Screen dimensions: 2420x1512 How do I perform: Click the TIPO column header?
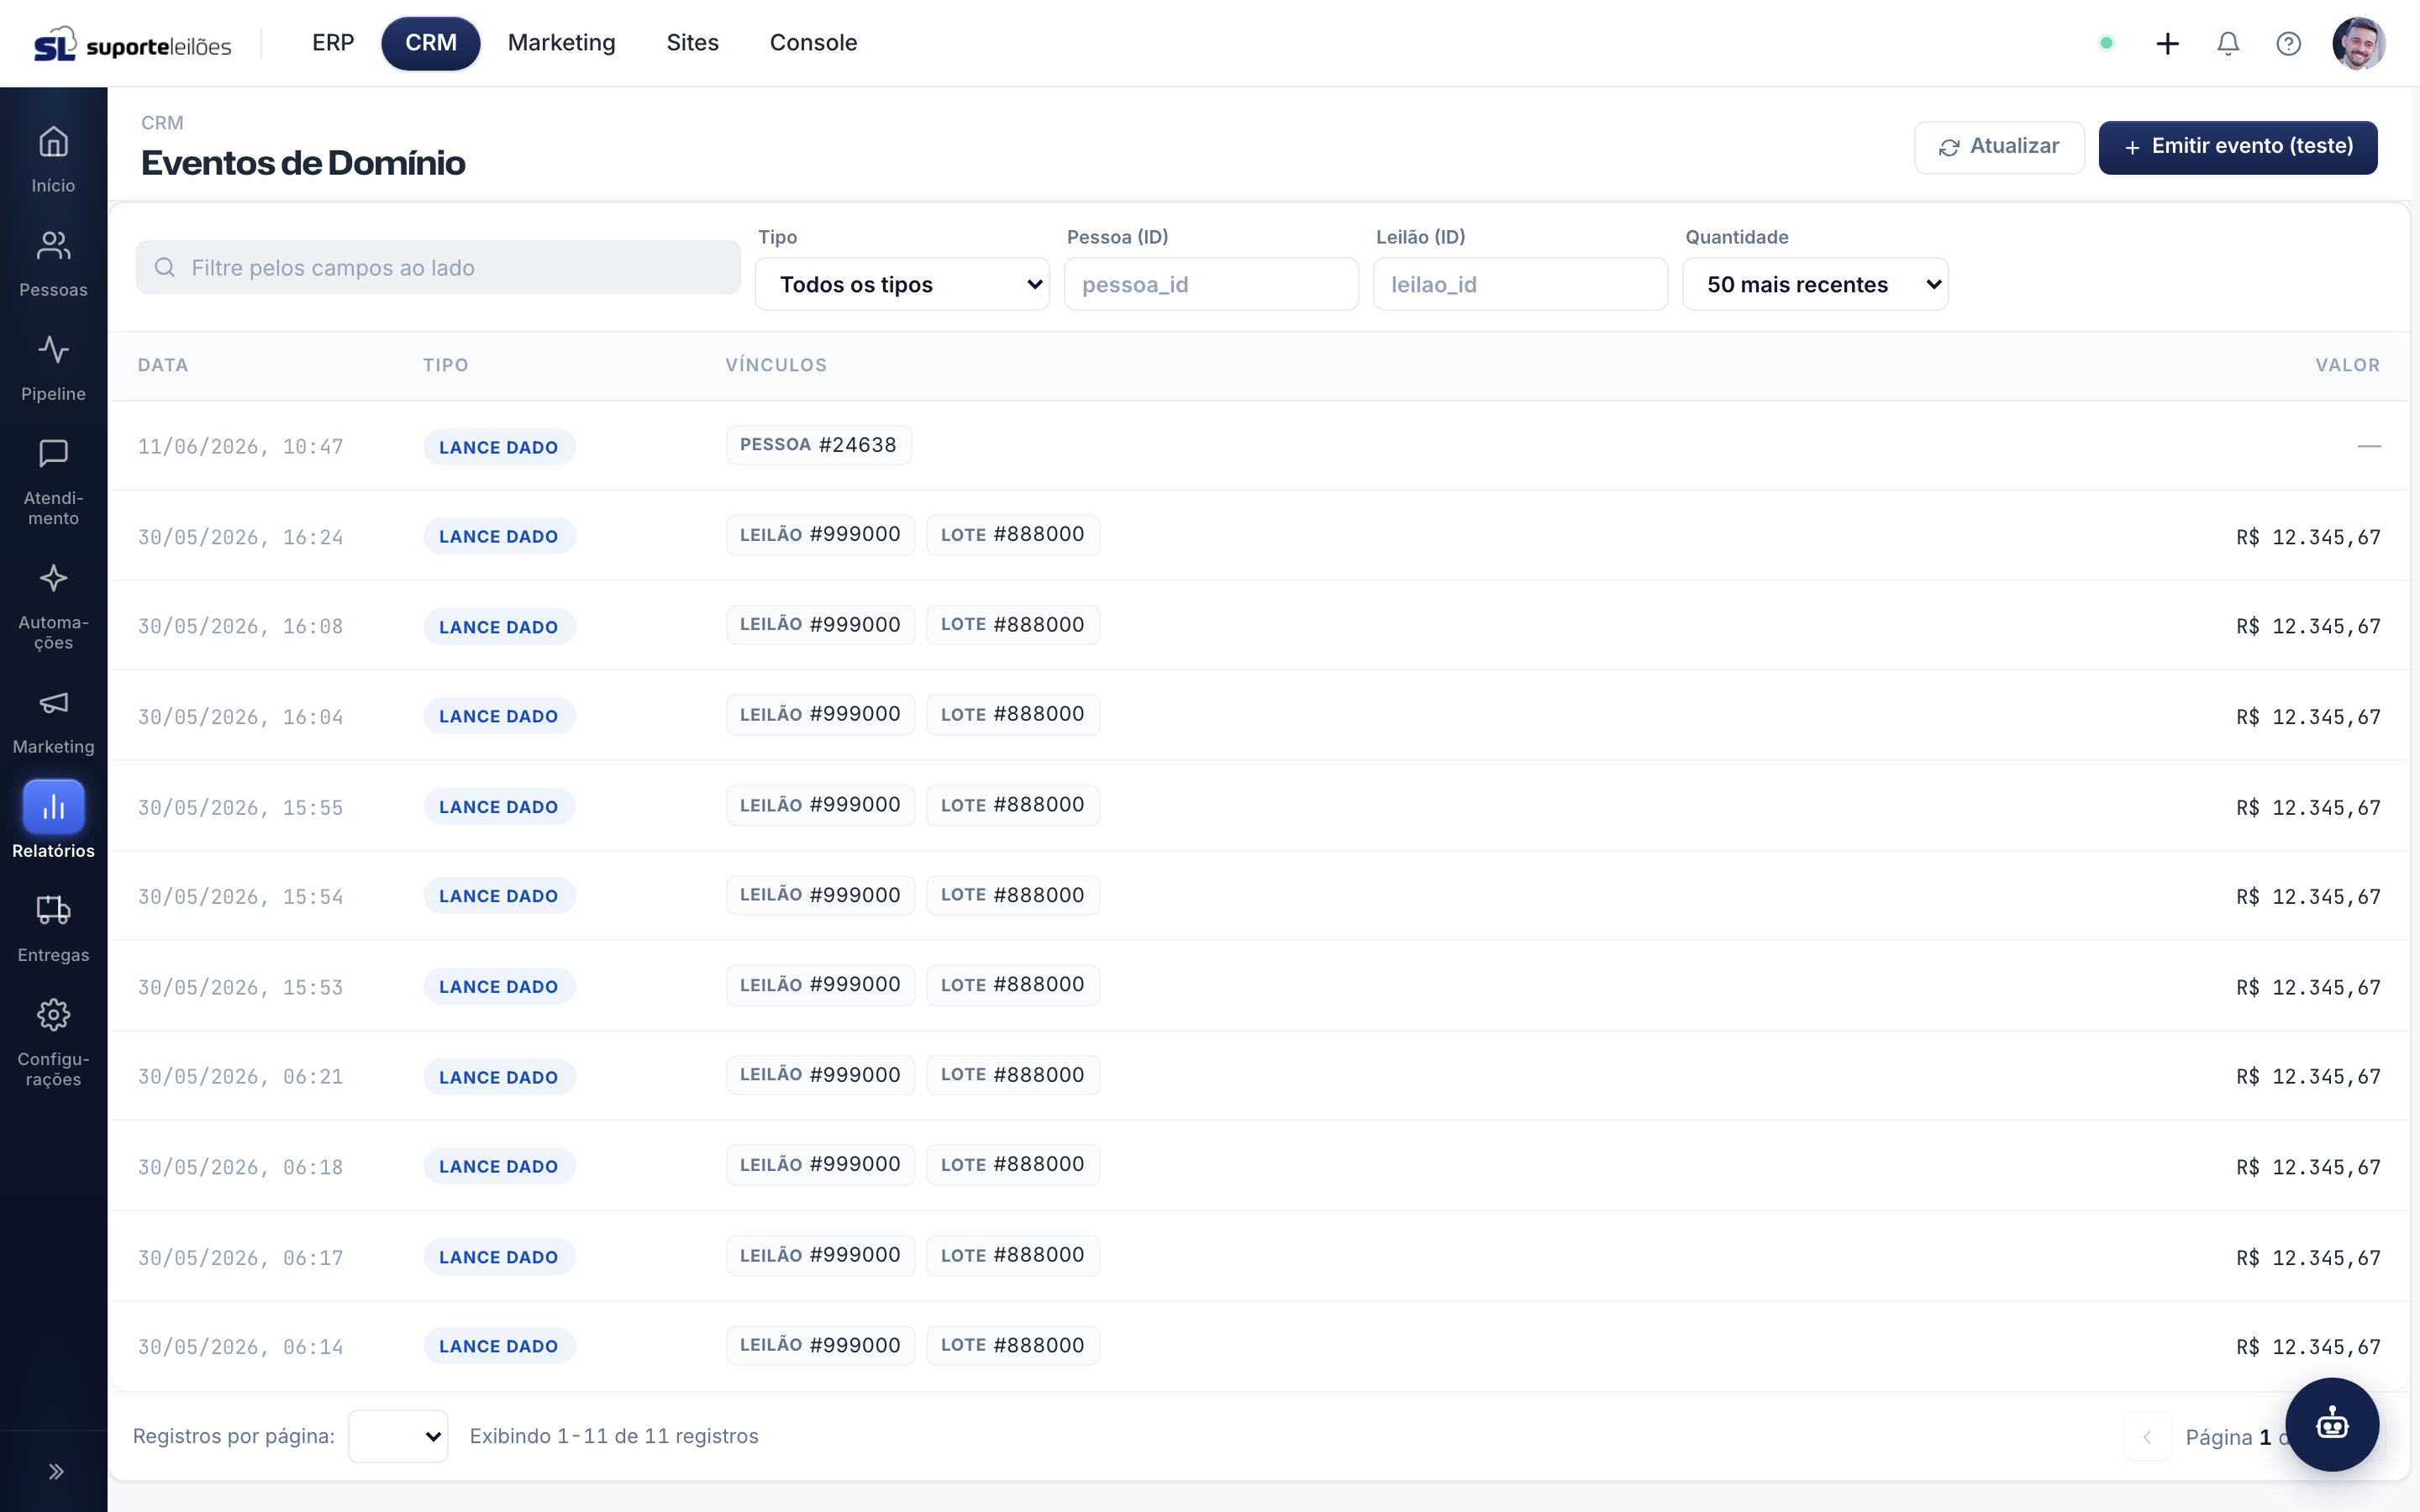tap(445, 365)
